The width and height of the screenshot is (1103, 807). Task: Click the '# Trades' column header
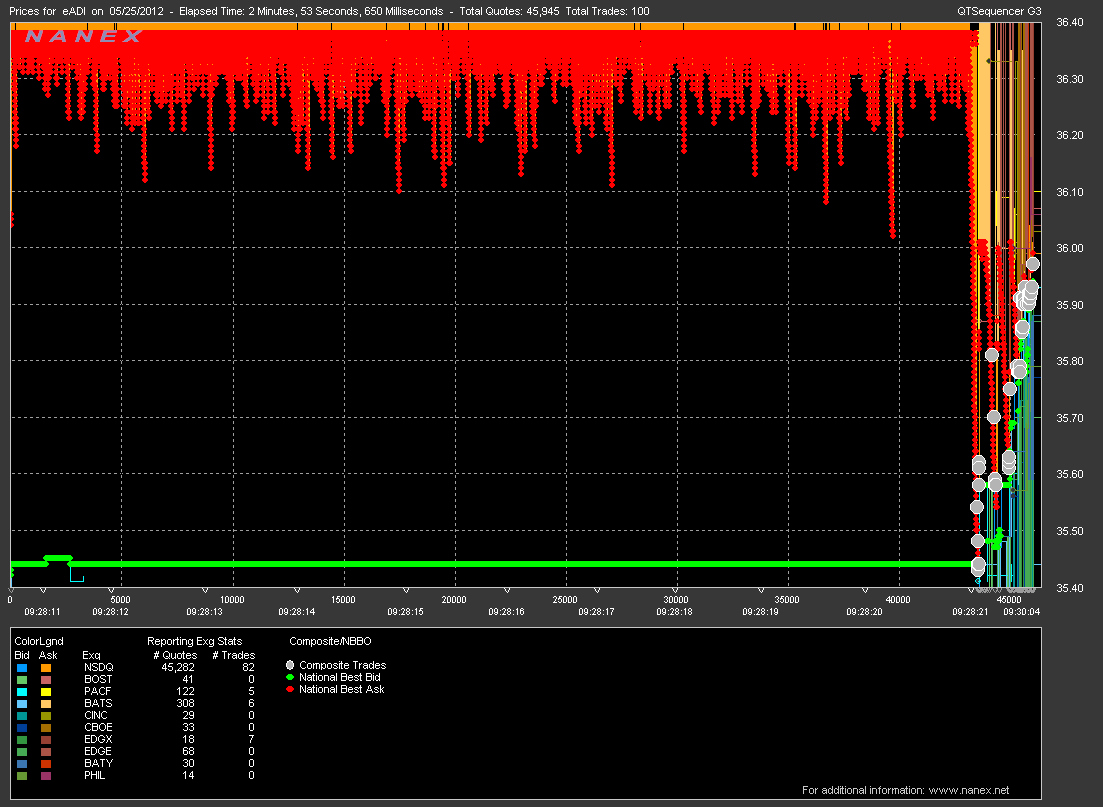[234, 655]
